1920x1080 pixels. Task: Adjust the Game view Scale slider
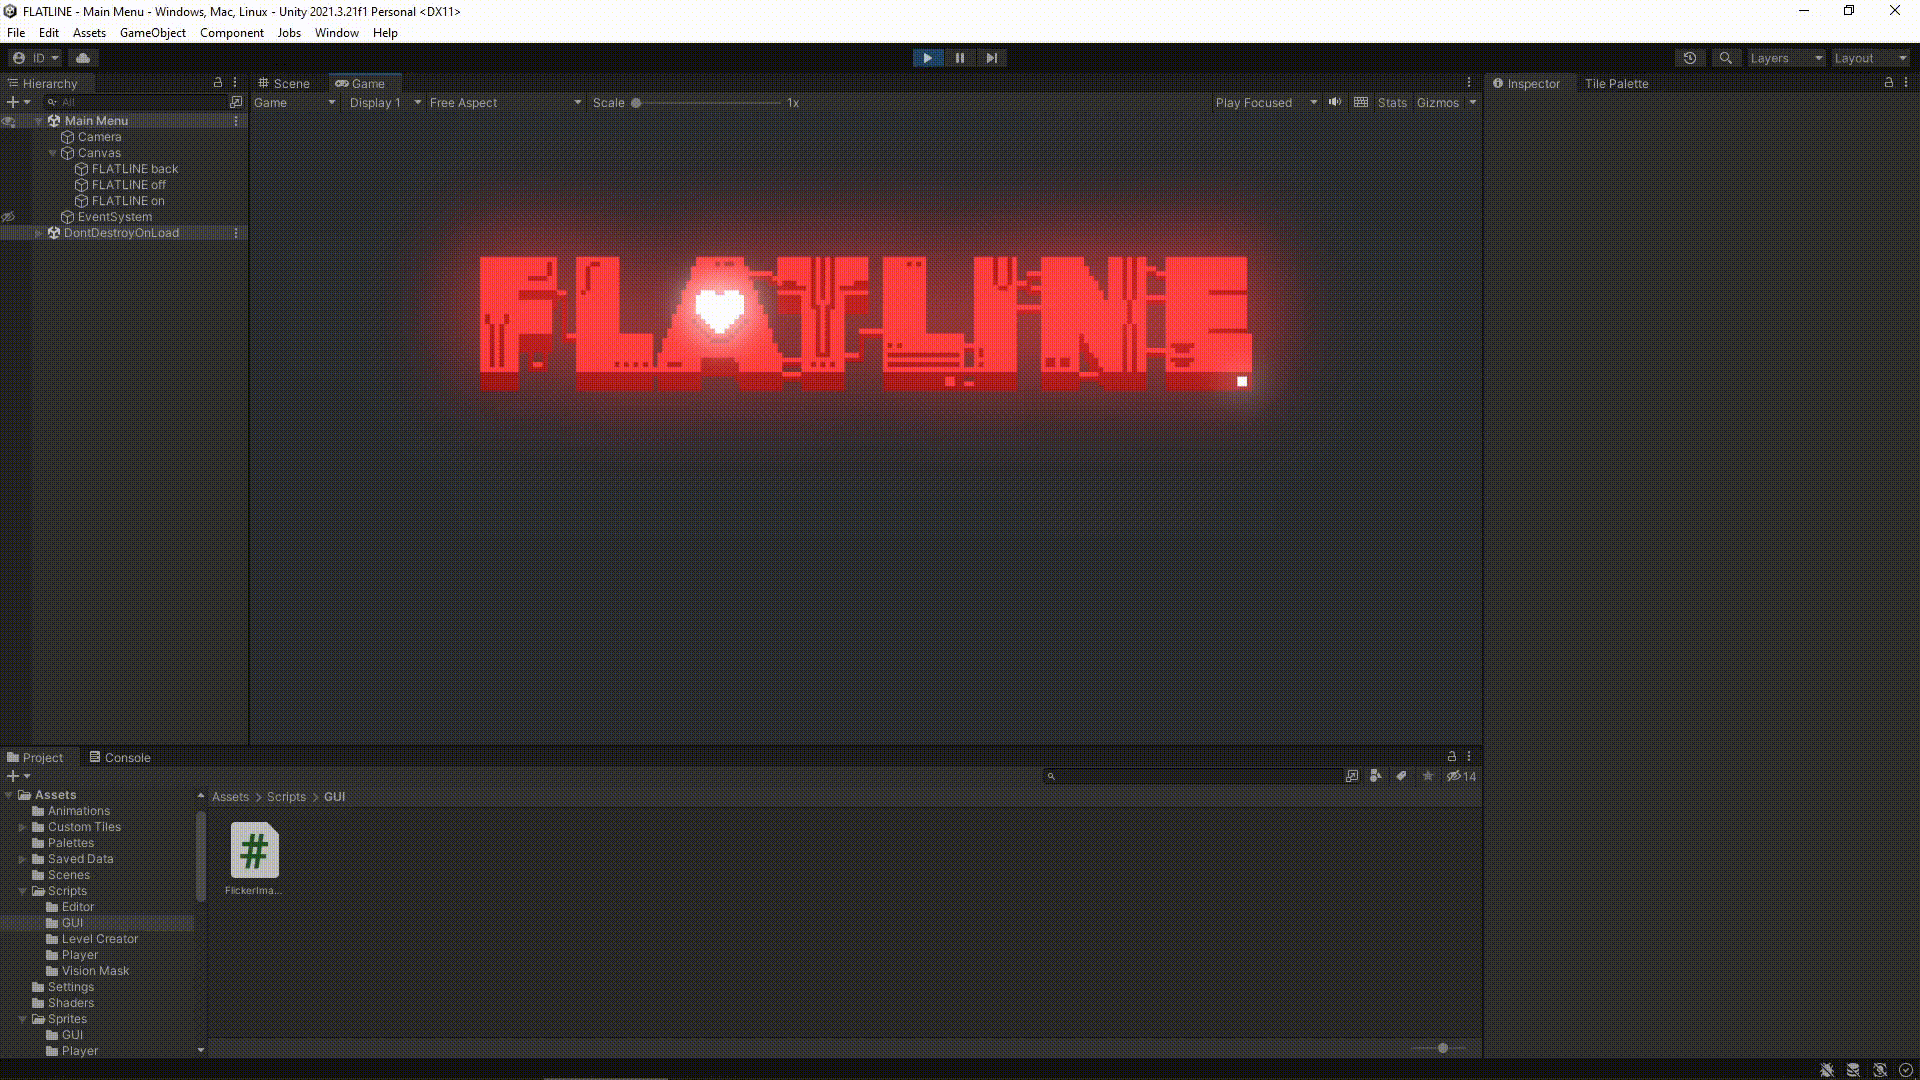point(635,102)
